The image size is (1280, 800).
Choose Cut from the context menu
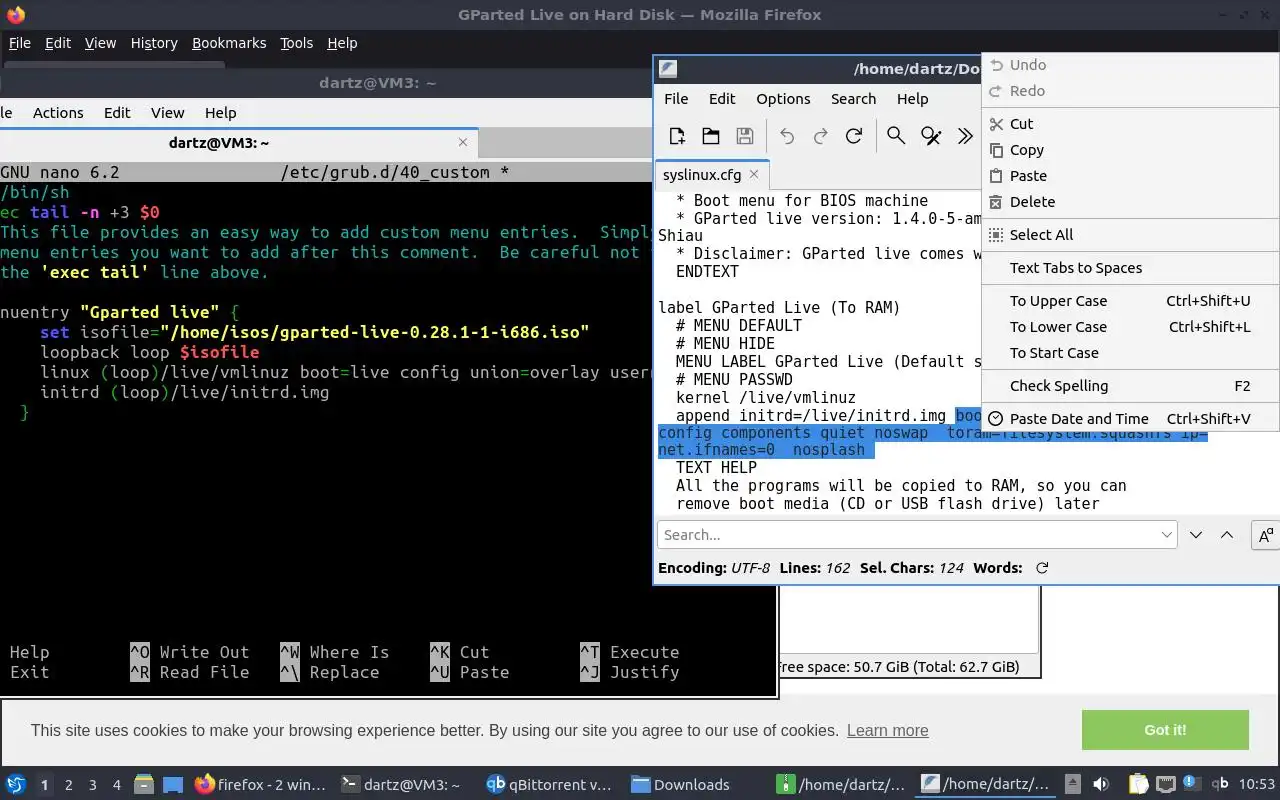coord(1130,124)
